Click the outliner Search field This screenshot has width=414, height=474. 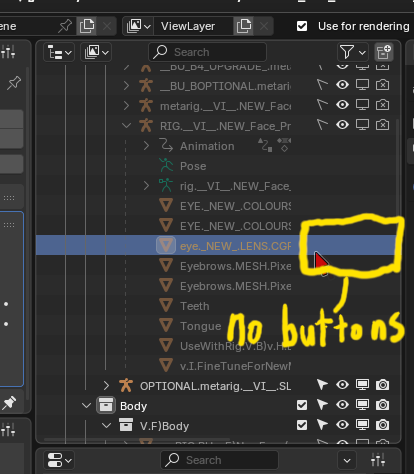point(207,52)
